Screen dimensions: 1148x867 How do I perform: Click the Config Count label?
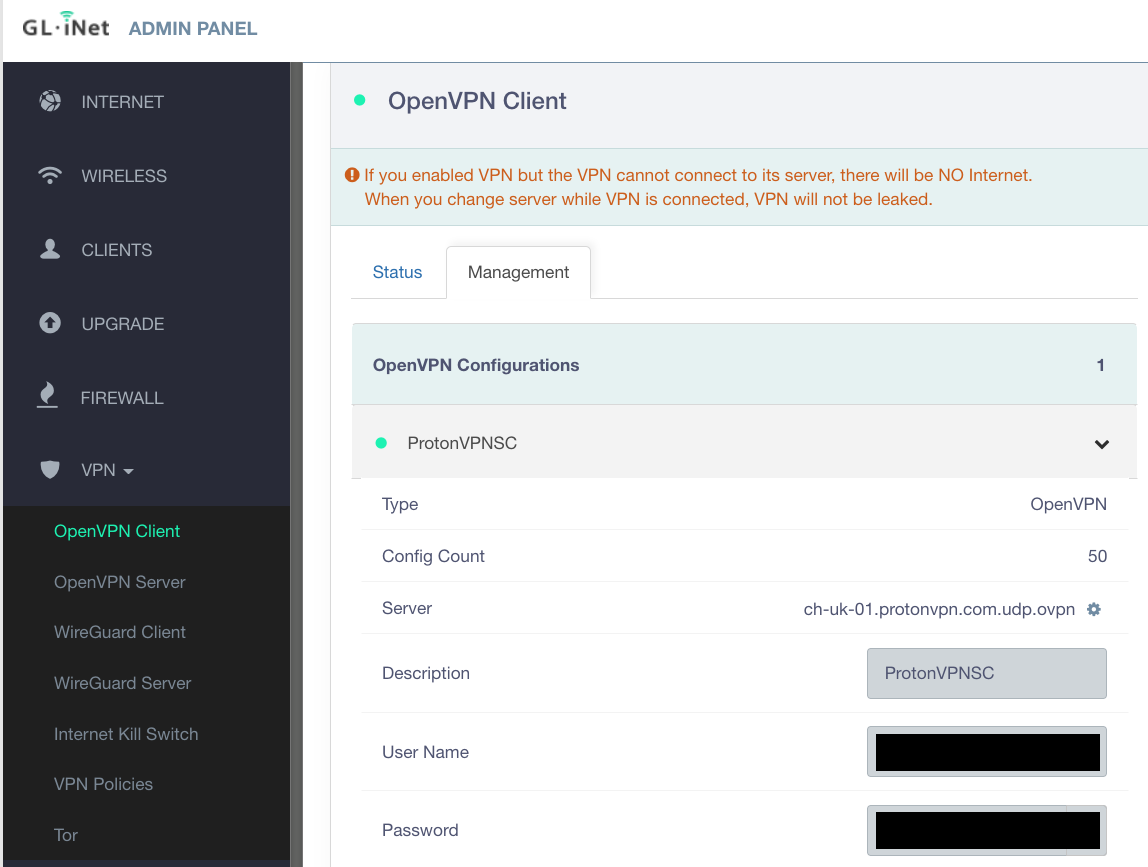point(433,557)
